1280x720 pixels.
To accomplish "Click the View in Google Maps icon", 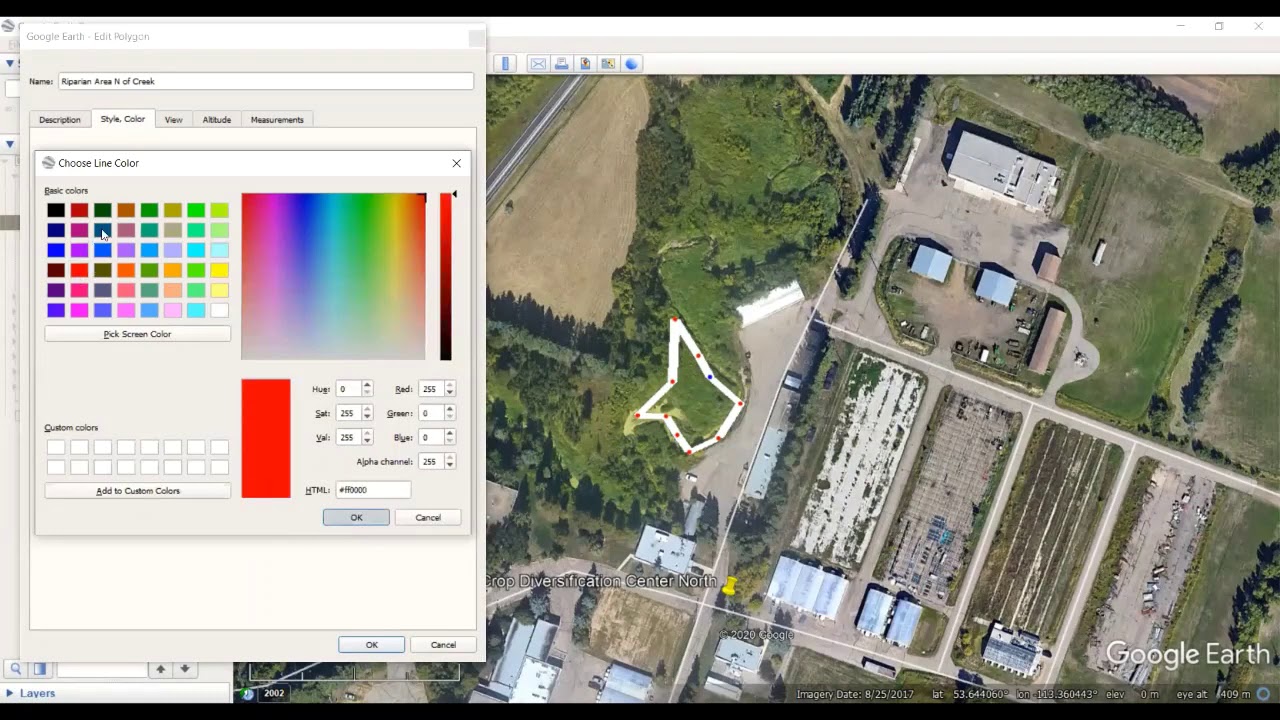I will pos(607,64).
